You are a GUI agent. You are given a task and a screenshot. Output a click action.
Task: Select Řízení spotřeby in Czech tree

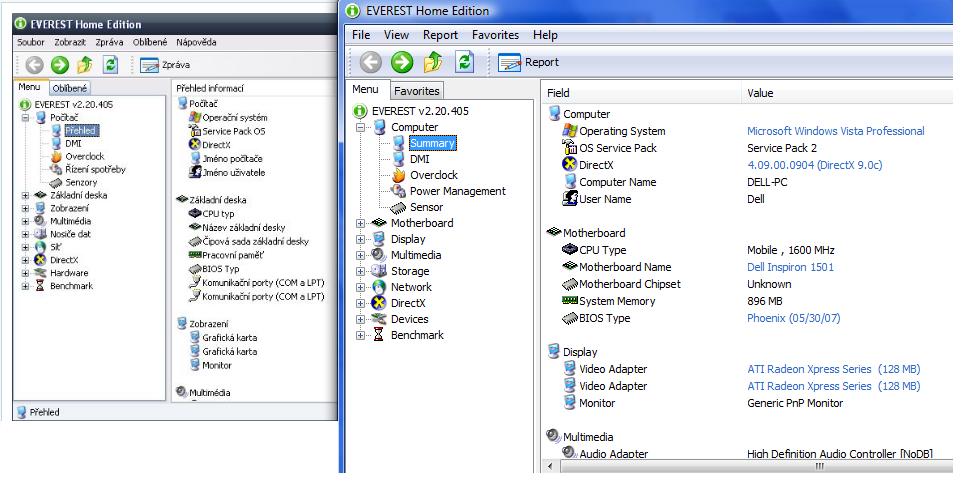click(x=95, y=169)
